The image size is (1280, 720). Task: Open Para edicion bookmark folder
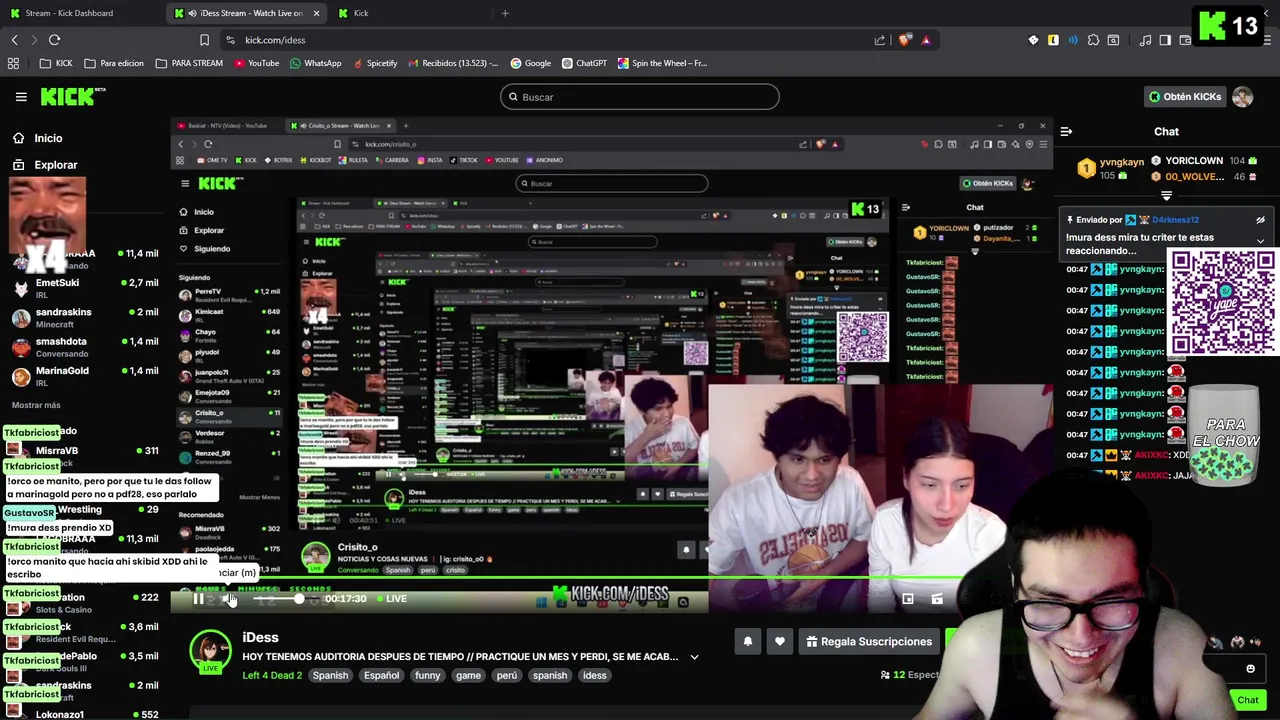[114, 63]
